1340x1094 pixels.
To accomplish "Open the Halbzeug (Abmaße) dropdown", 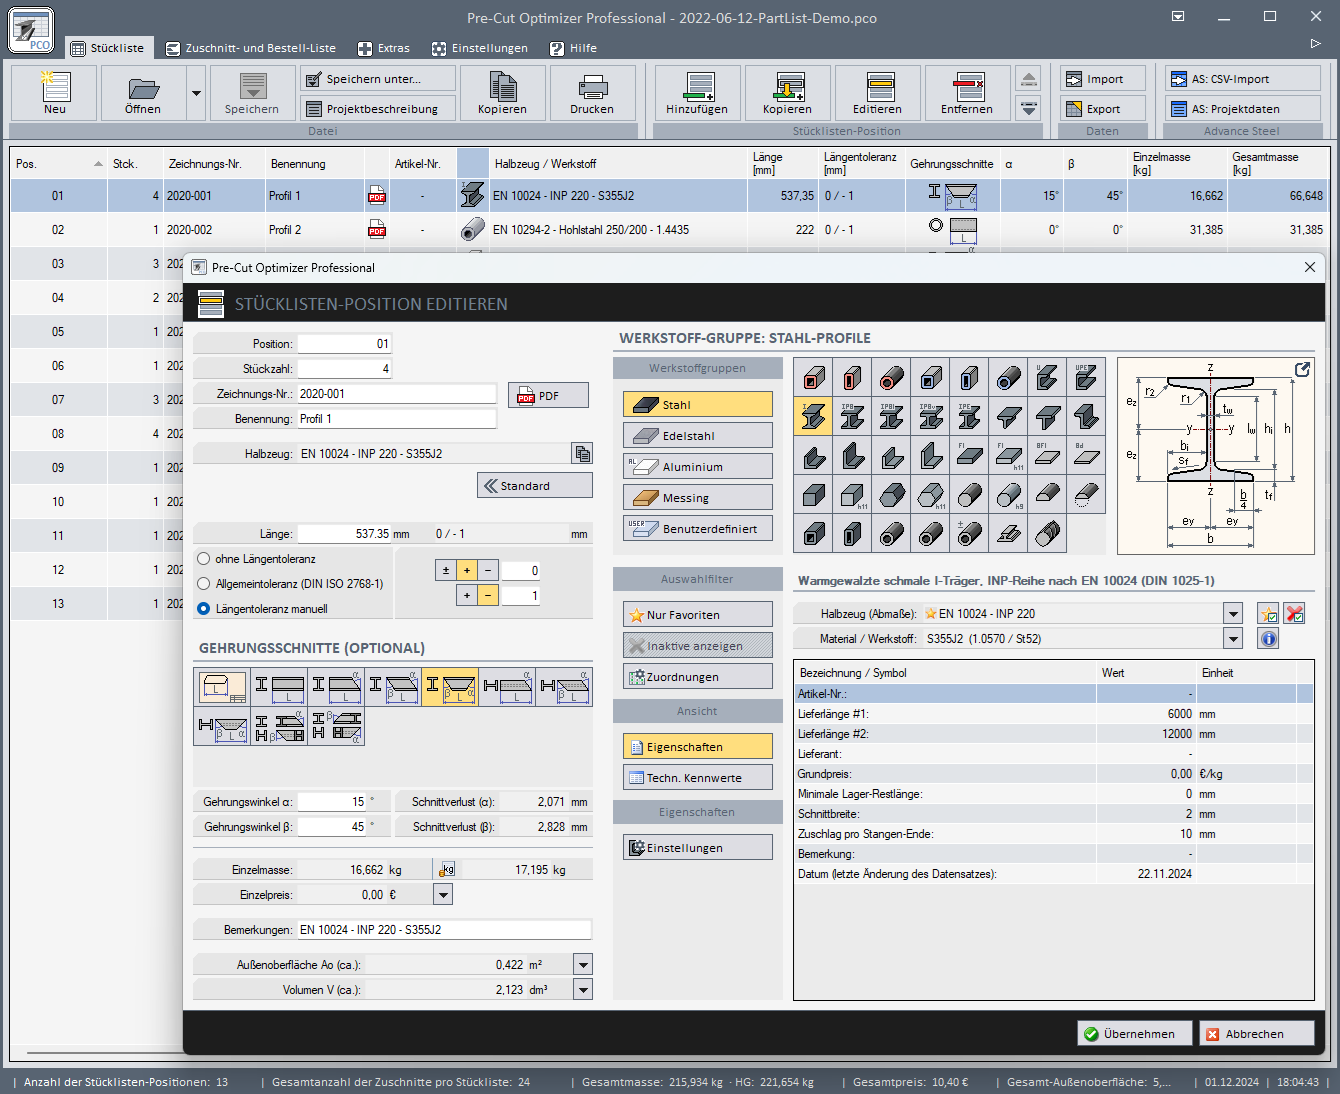I will click(x=1233, y=614).
